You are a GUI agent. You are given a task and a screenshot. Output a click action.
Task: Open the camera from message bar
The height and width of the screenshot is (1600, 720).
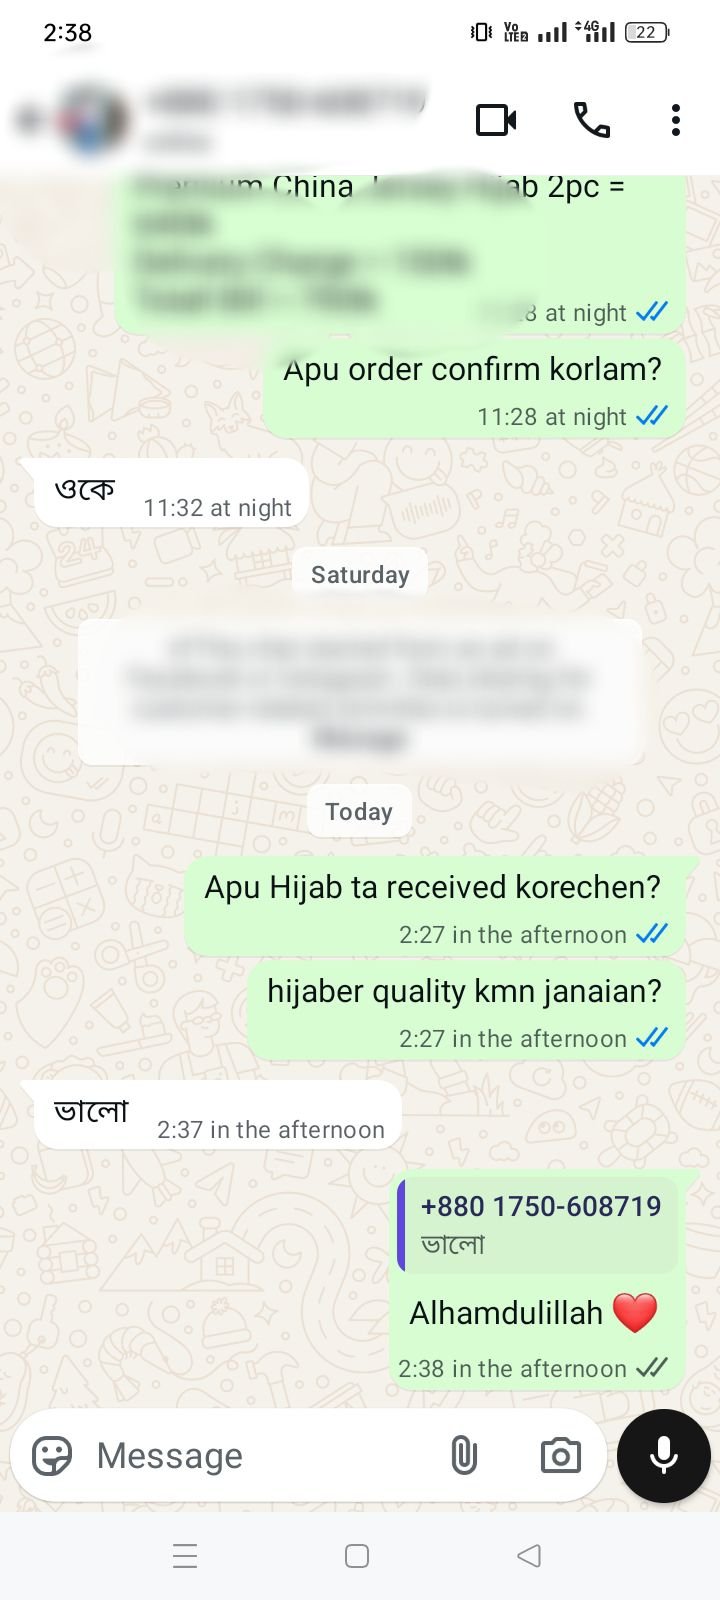point(560,1456)
